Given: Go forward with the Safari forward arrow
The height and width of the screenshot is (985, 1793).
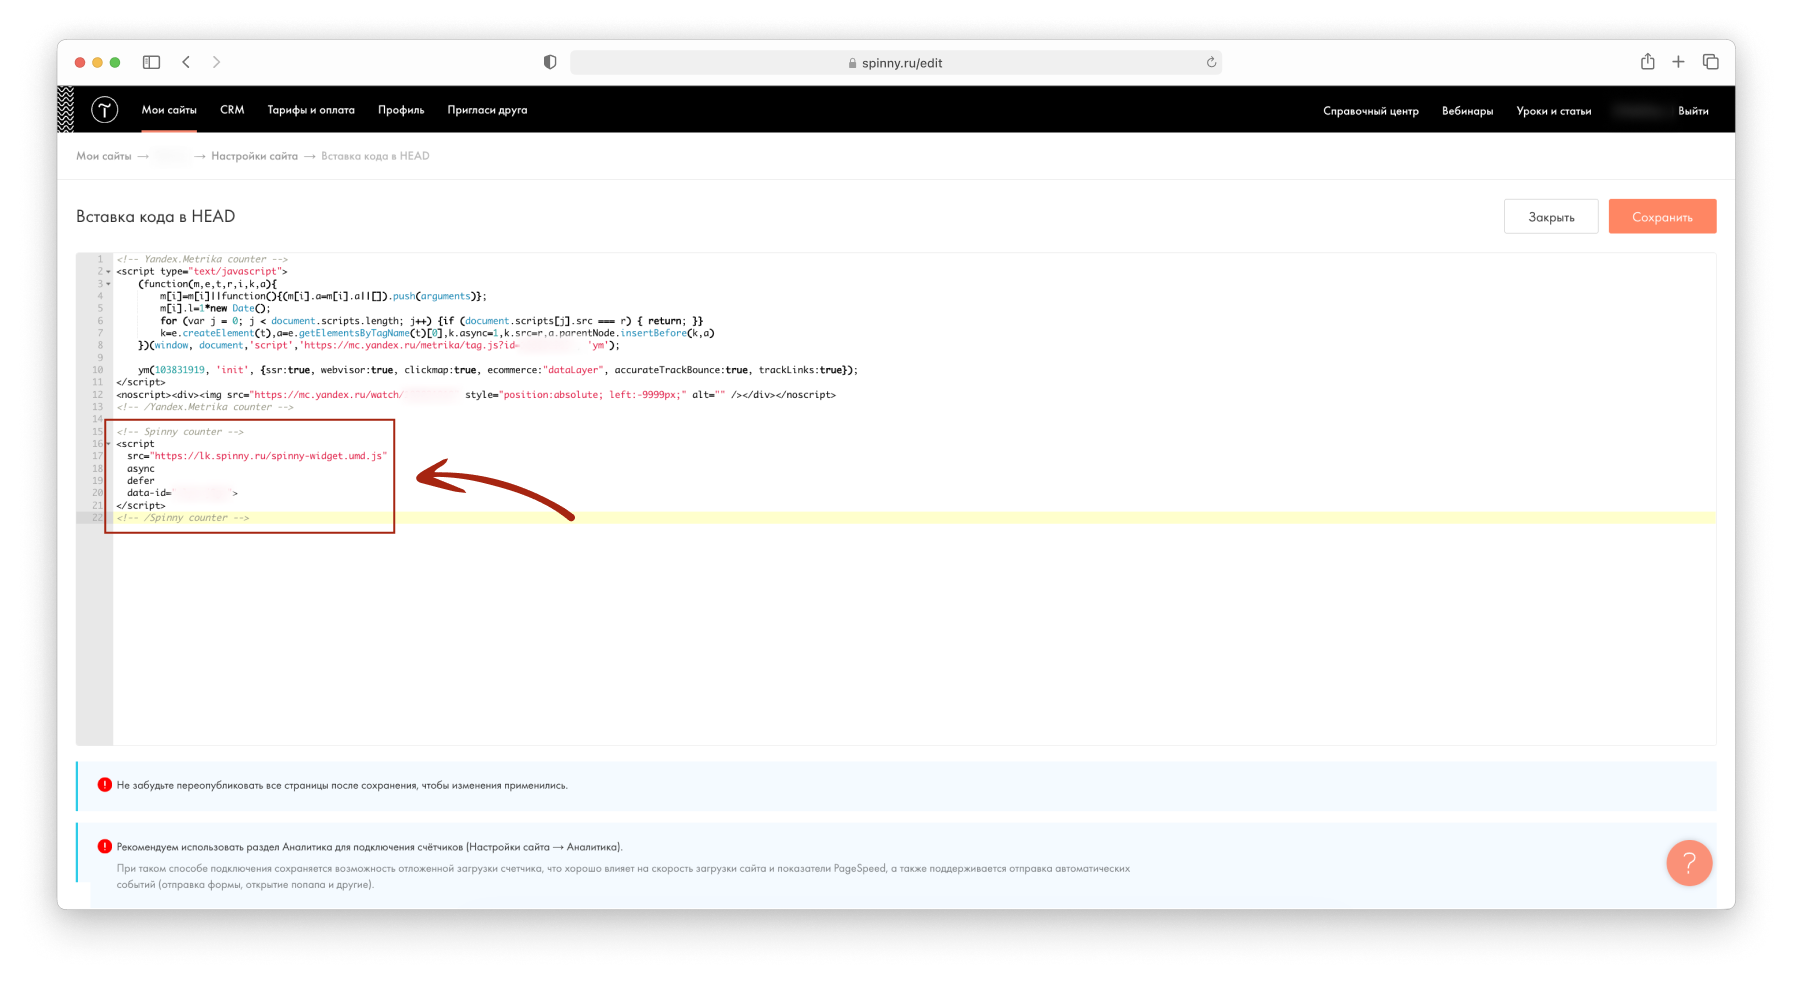Looking at the screenshot, I should pos(216,62).
